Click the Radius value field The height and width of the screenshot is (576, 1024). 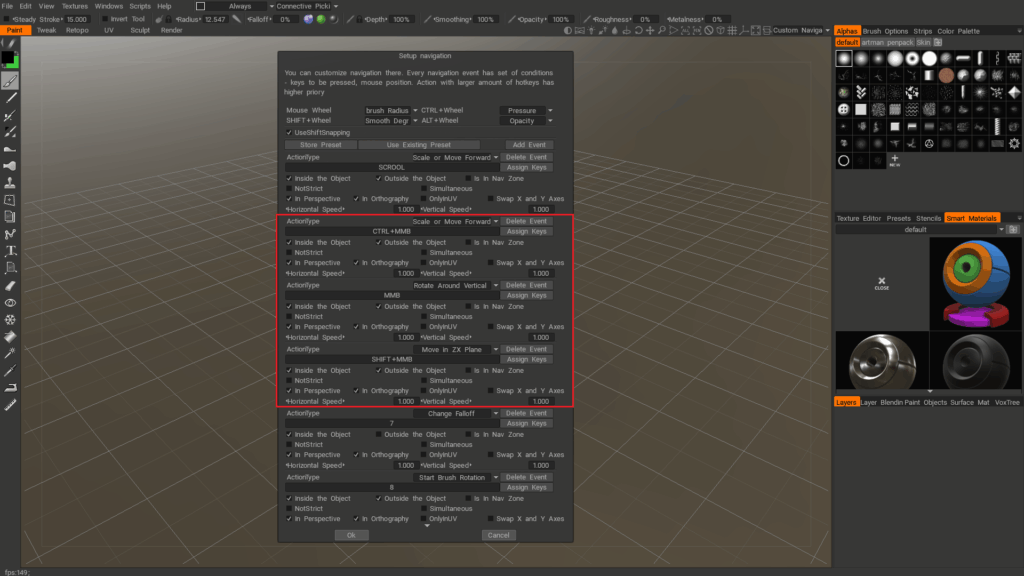215,20
